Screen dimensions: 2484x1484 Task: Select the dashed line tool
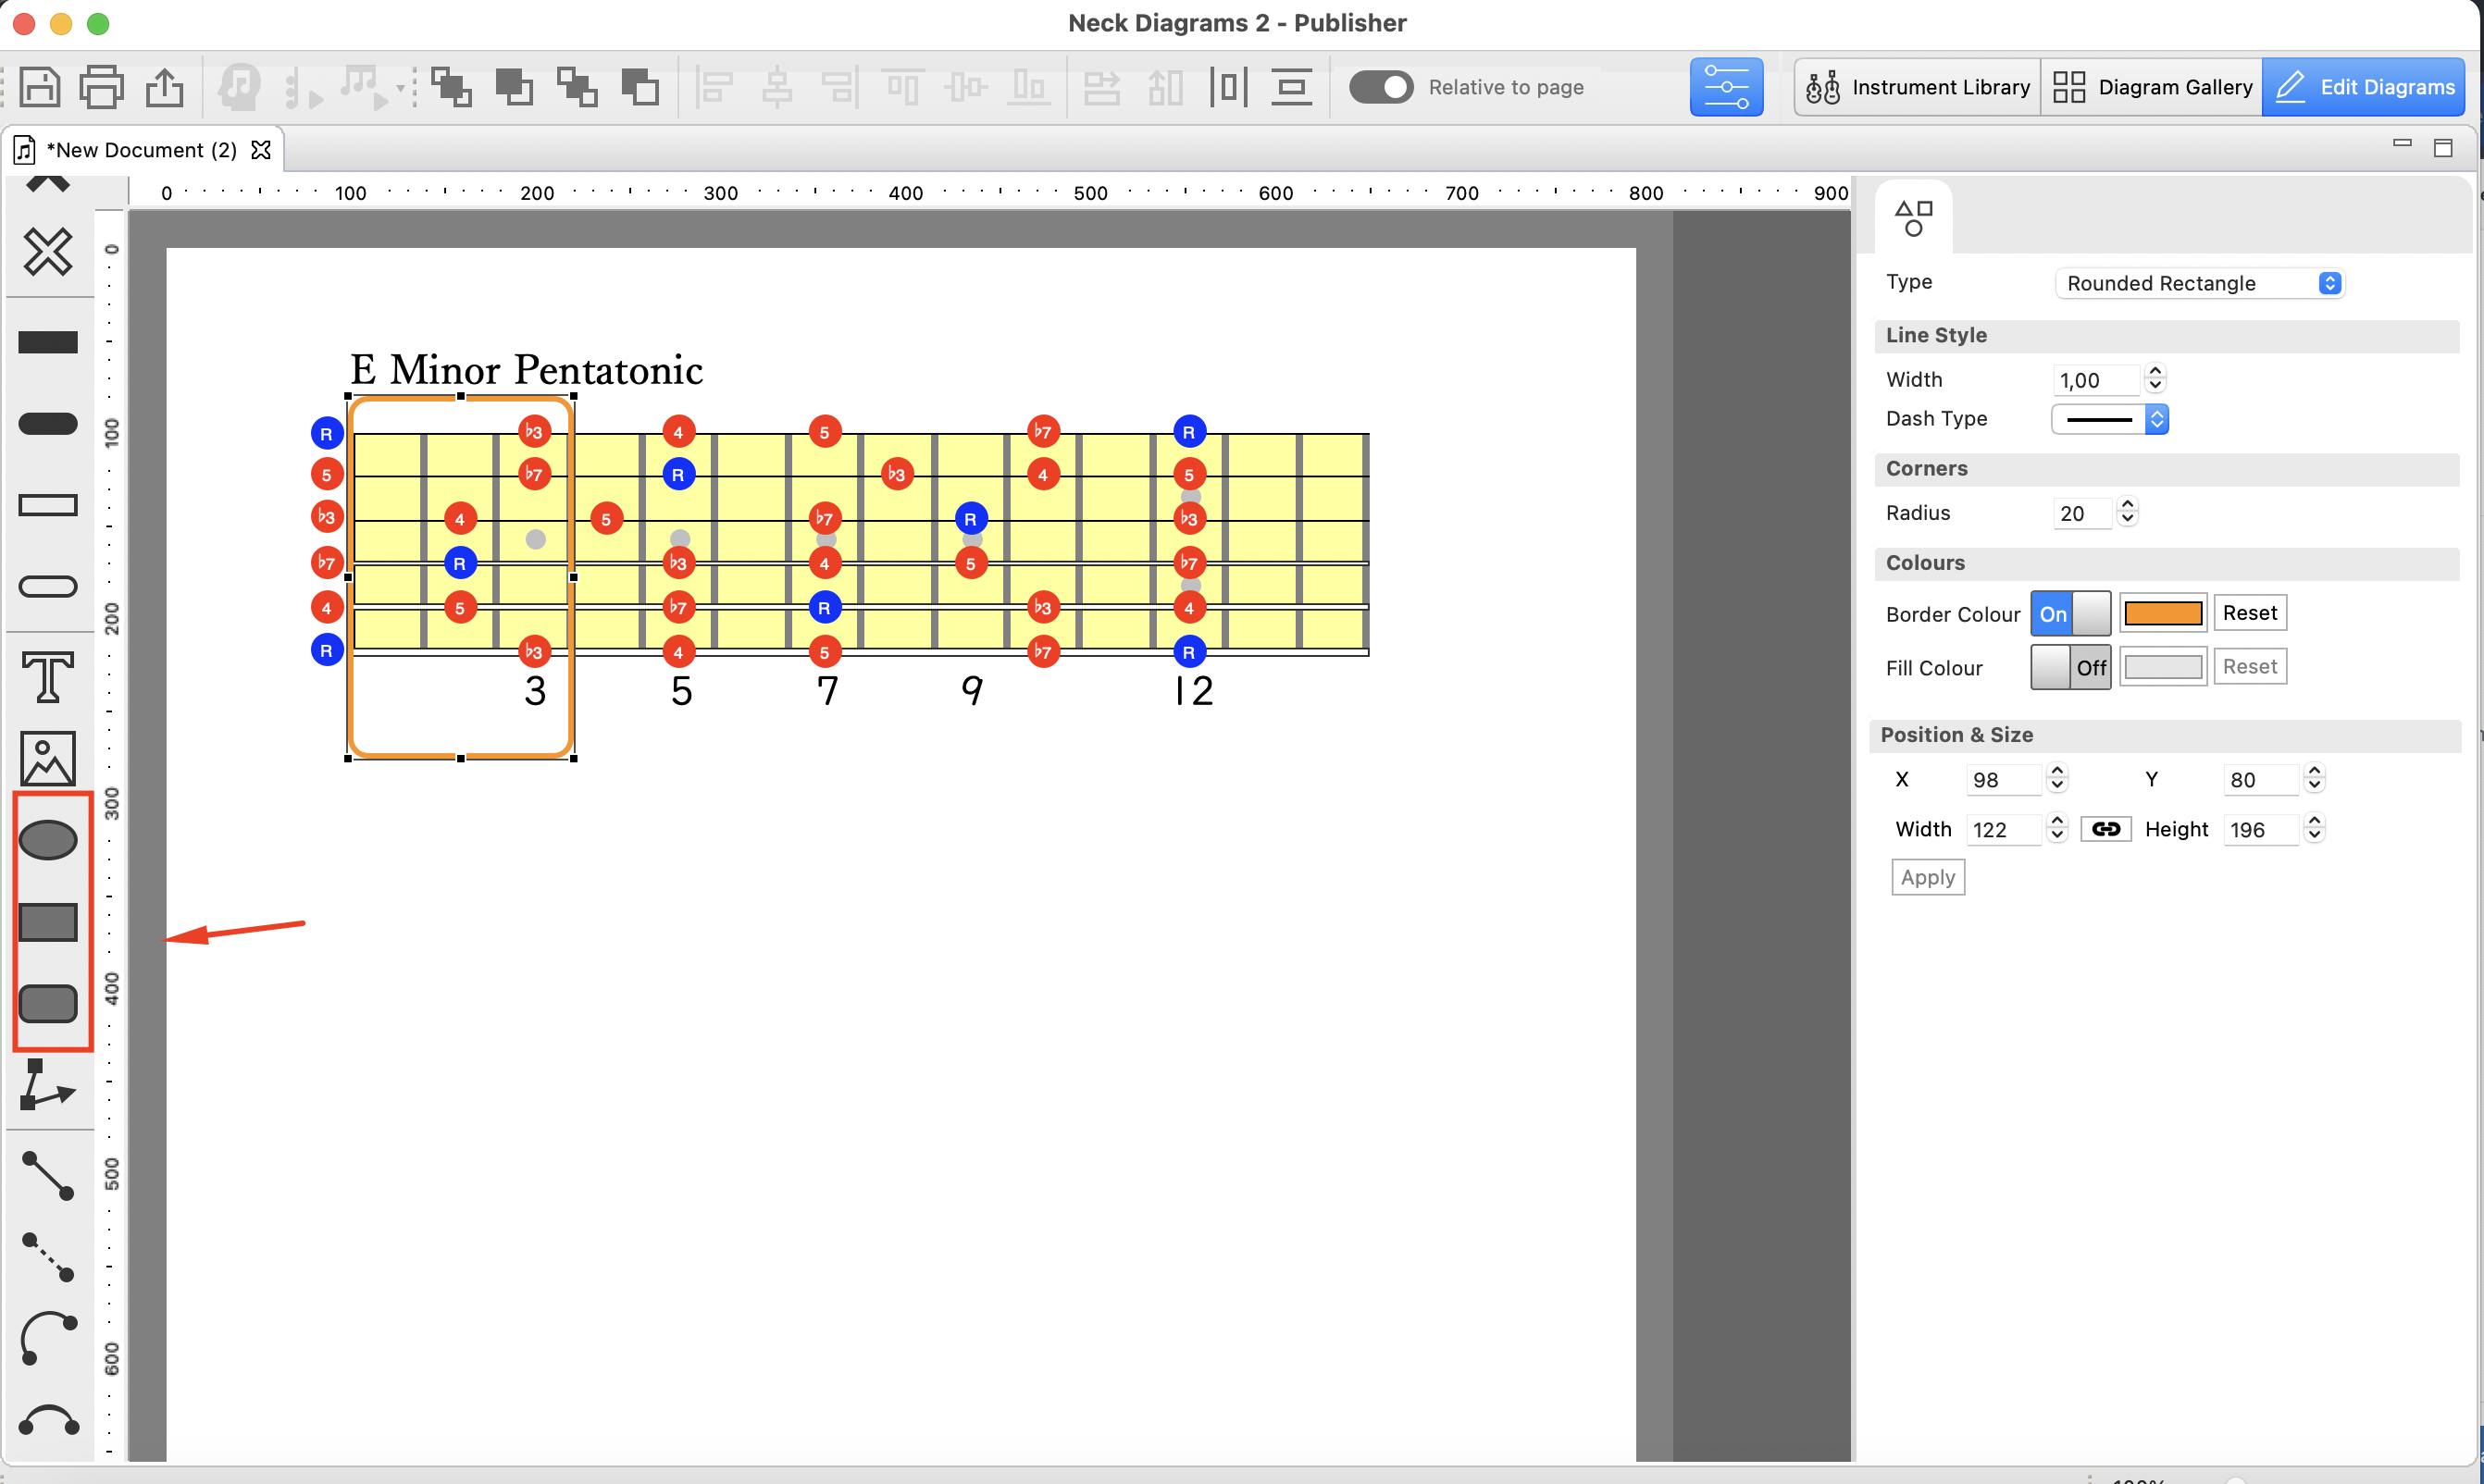point(47,1257)
